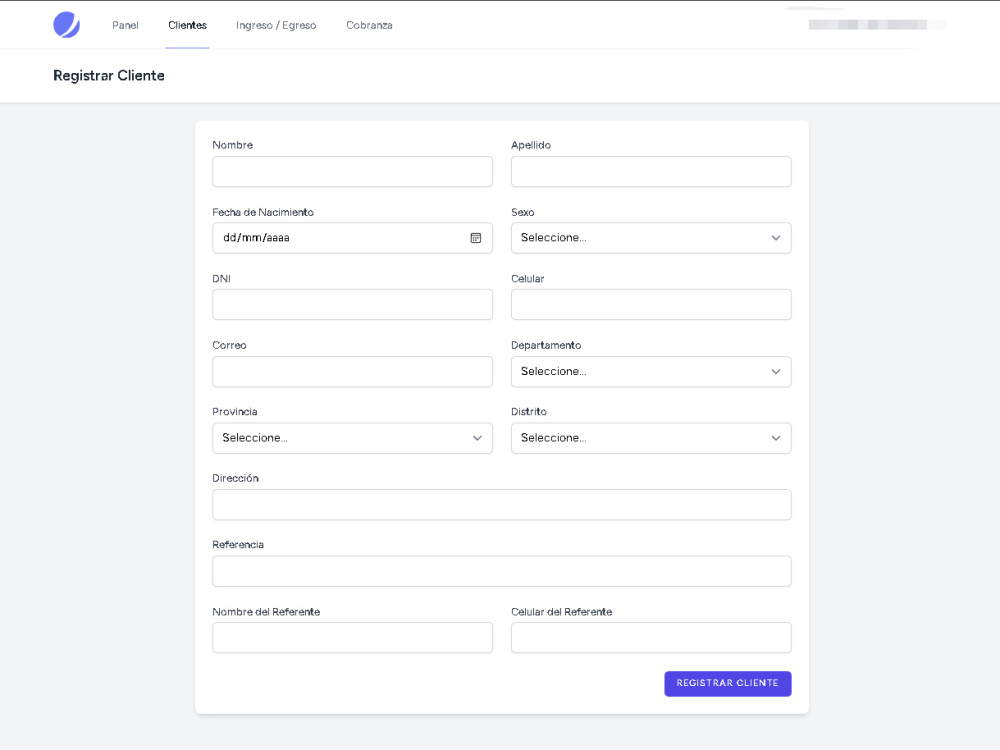Click the Nombre del Referente input
The image size is (1000, 750).
coord(353,638)
